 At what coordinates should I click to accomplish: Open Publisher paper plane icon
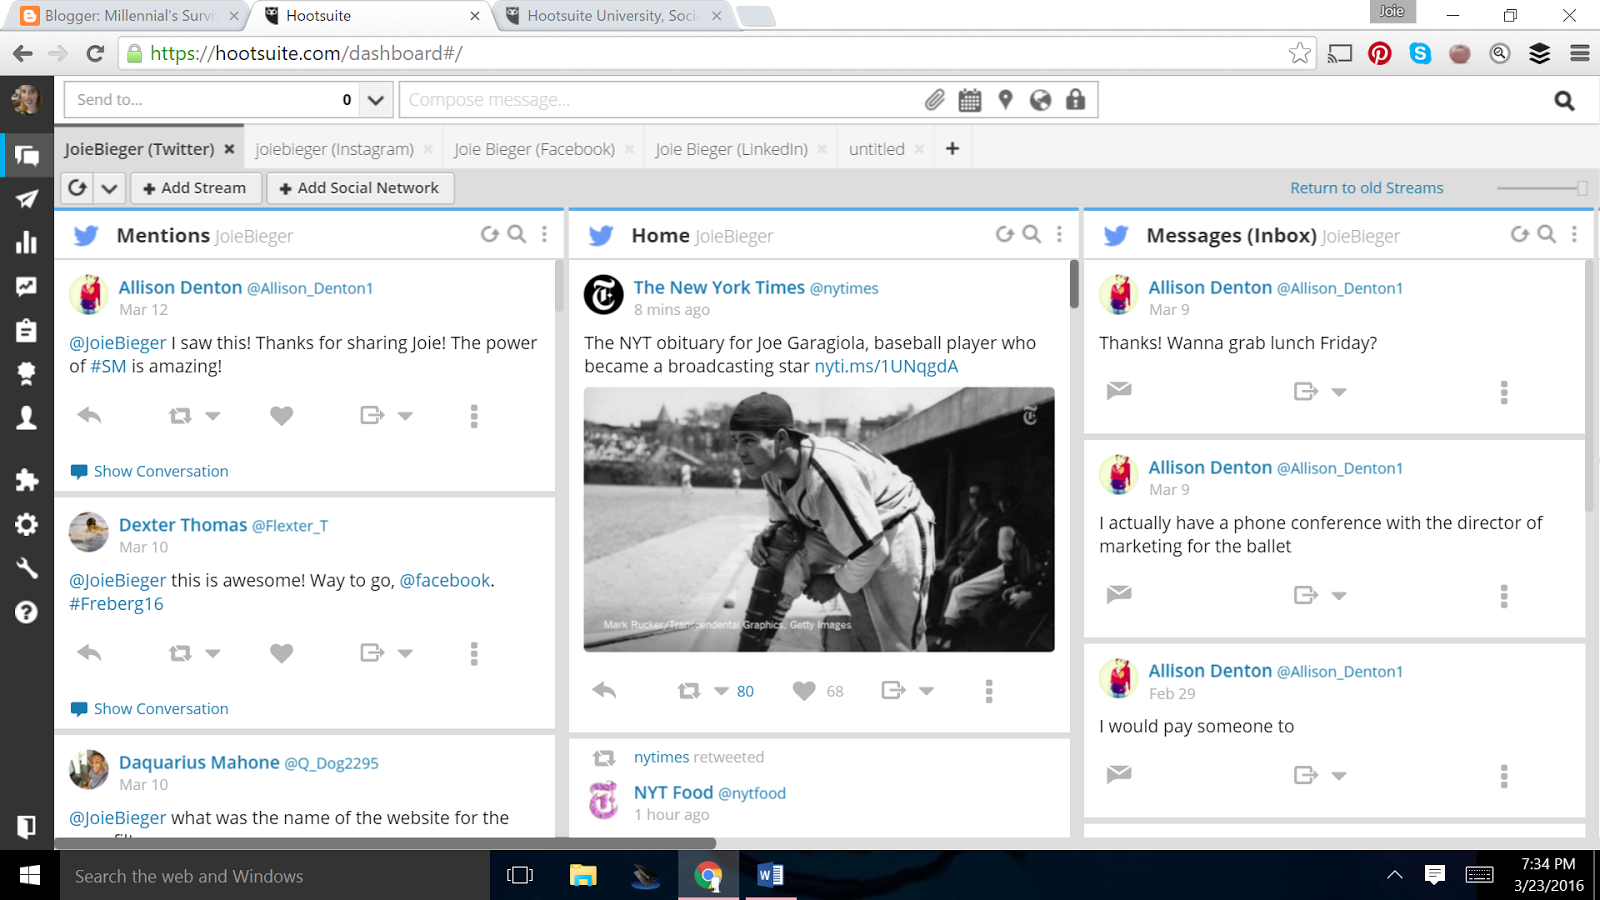(27, 199)
